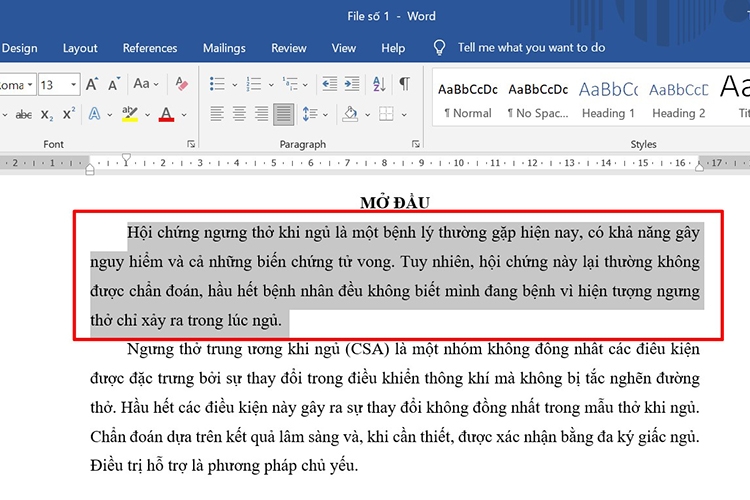The image size is (750, 500).
Task: Open the Layout tab
Action: pos(80,48)
